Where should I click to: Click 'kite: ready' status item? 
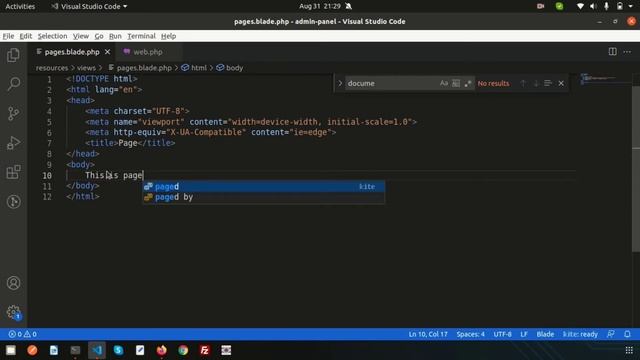coord(580,334)
